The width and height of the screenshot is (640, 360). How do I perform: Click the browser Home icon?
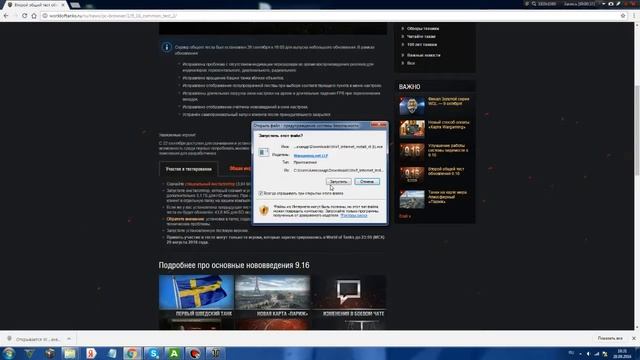[34, 16]
